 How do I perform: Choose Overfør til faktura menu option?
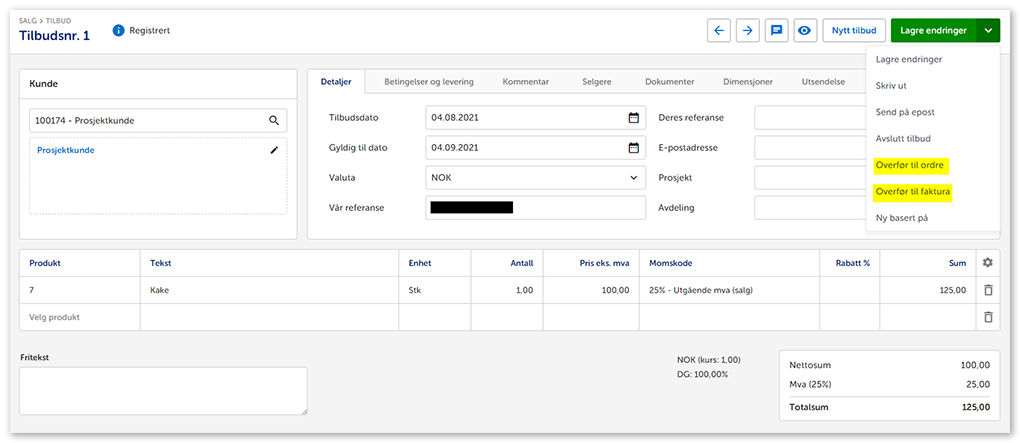pos(912,191)
